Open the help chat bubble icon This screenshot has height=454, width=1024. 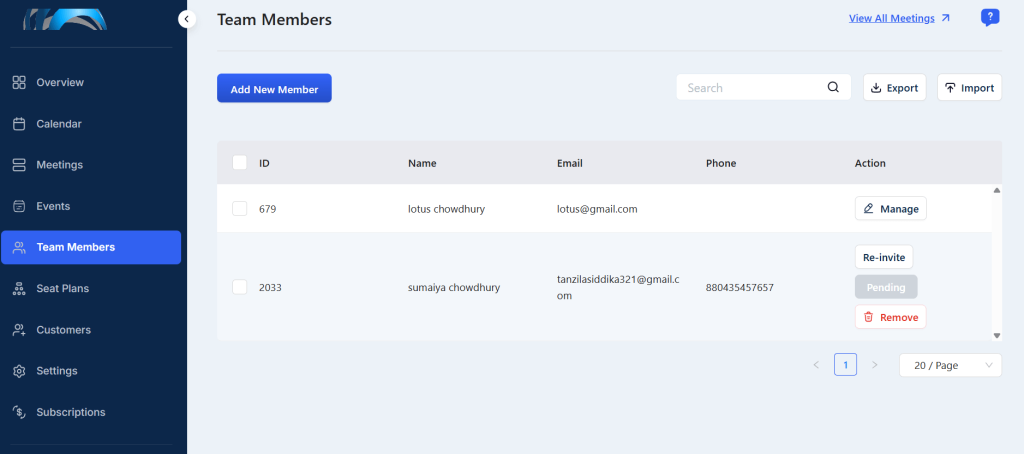(x=990, y=18)
